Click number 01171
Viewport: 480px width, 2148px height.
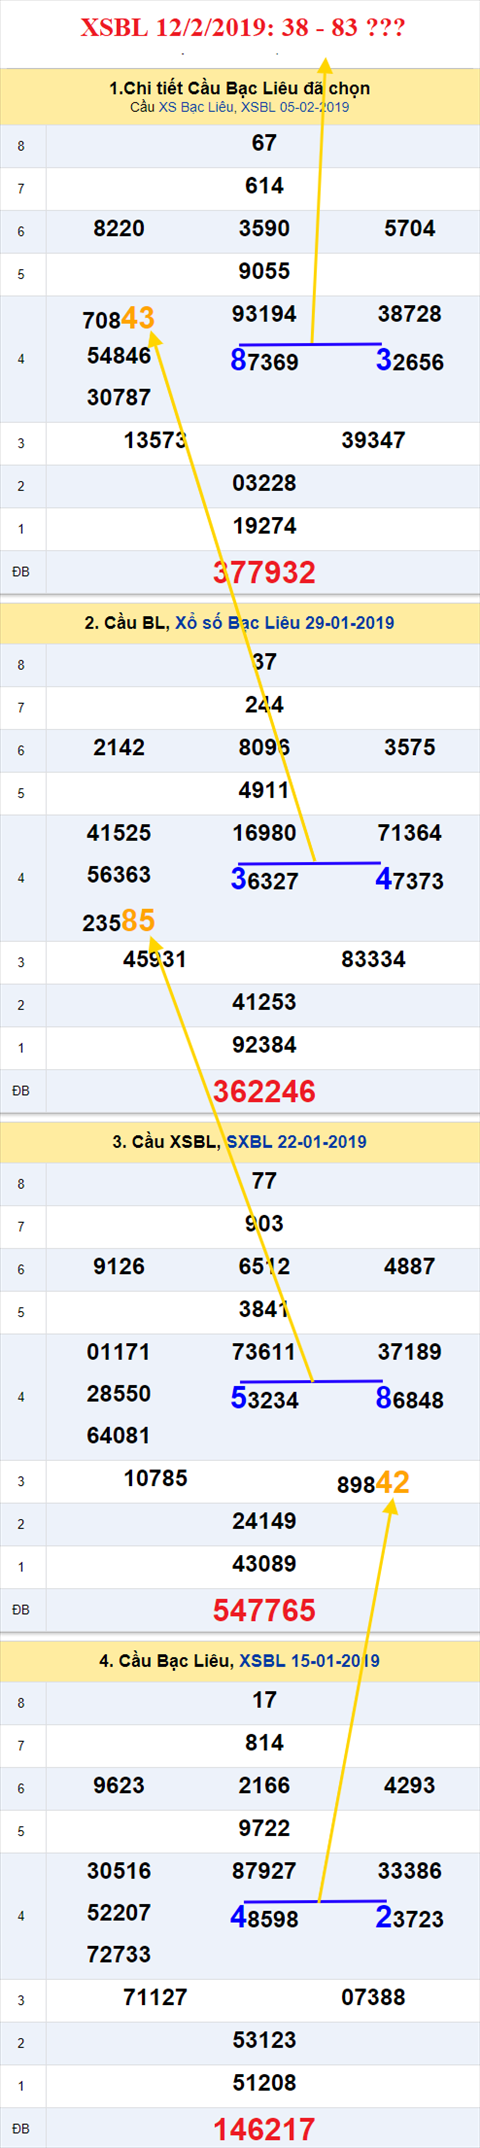(119, 1352)
